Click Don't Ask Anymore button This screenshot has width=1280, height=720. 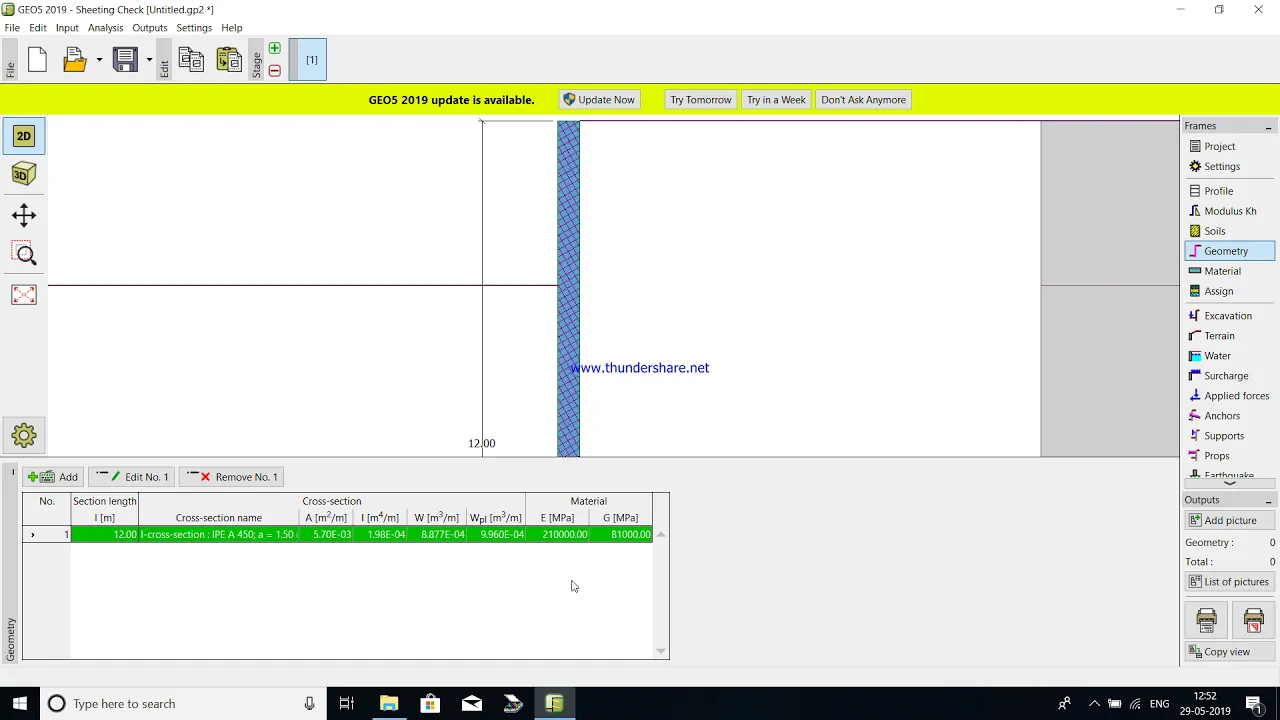coord(863,100)
